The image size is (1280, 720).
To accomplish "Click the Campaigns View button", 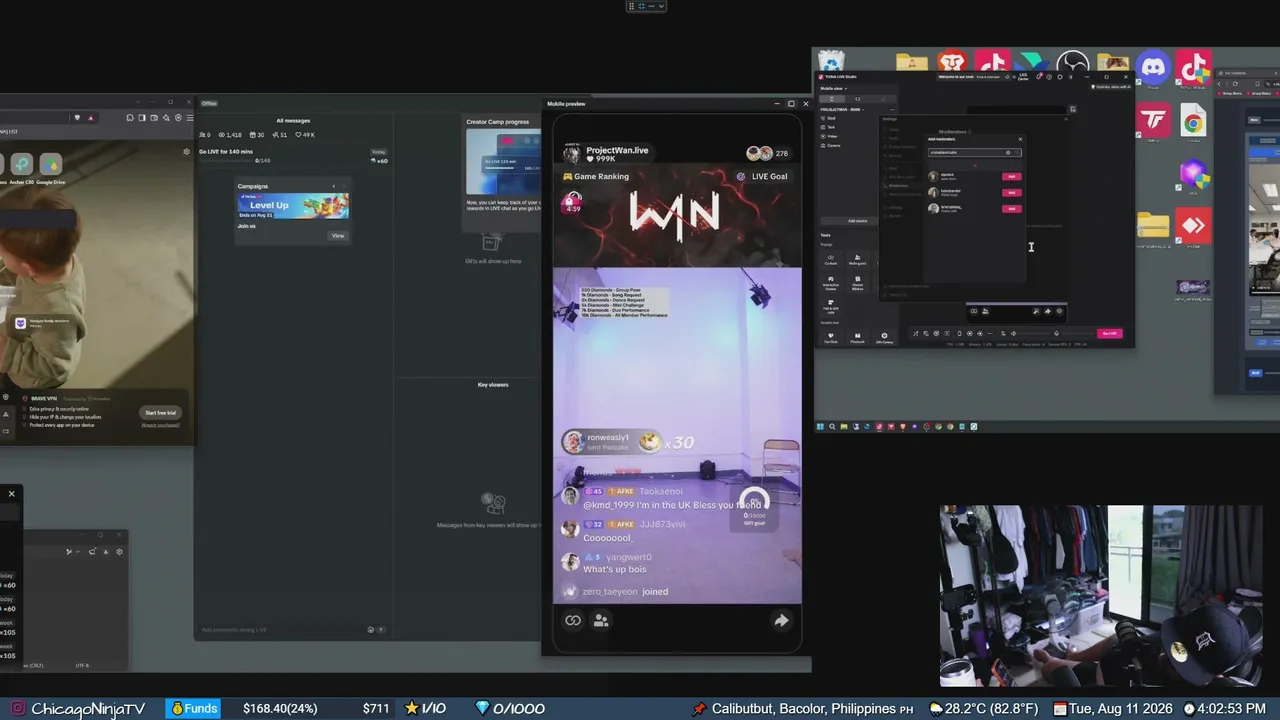I will (x=338, y=236).
